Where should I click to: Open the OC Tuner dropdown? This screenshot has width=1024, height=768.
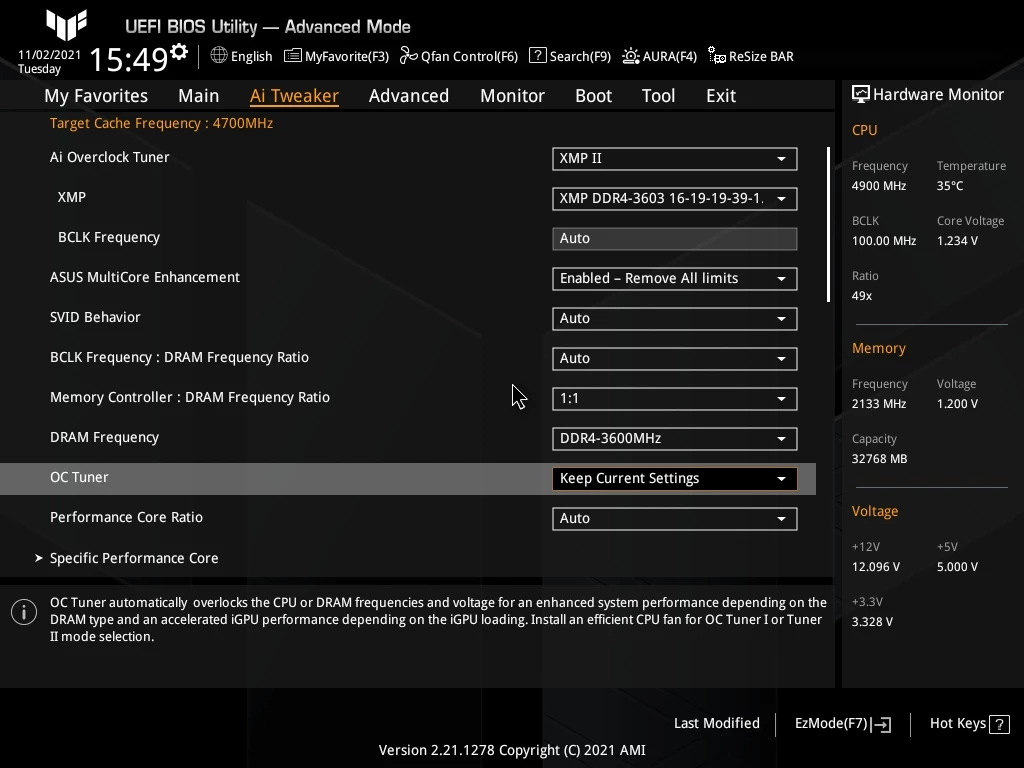675,479
